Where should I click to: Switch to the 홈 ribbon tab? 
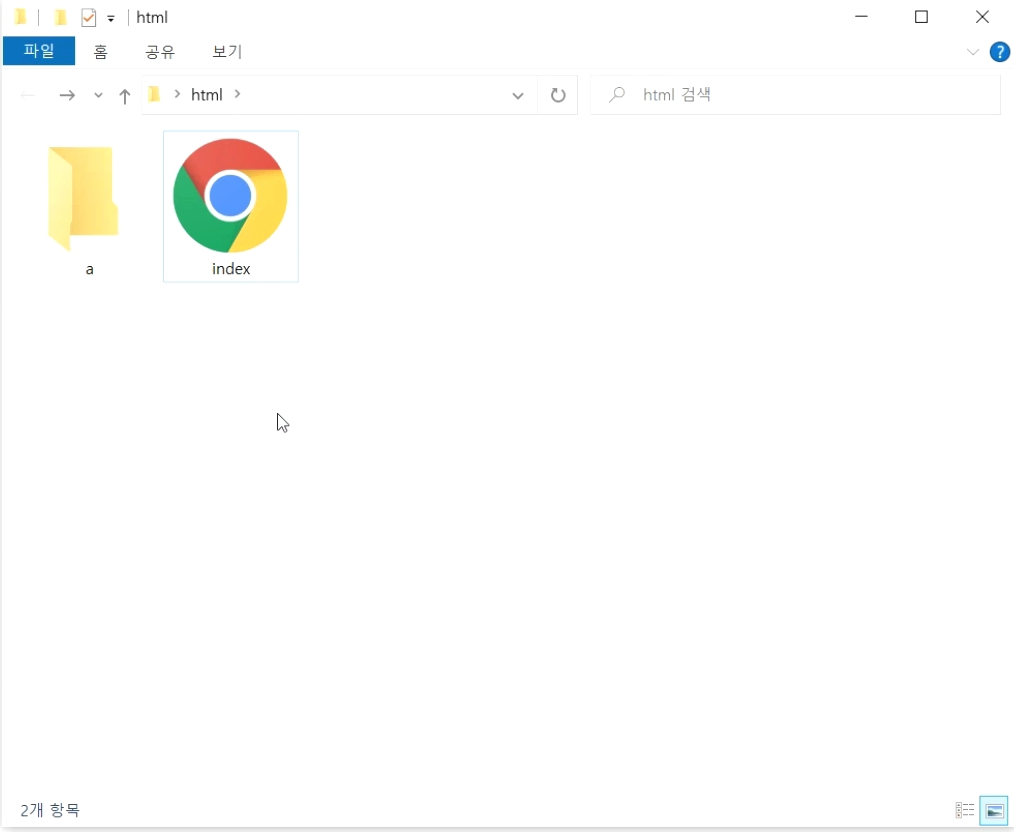point(100,52)
